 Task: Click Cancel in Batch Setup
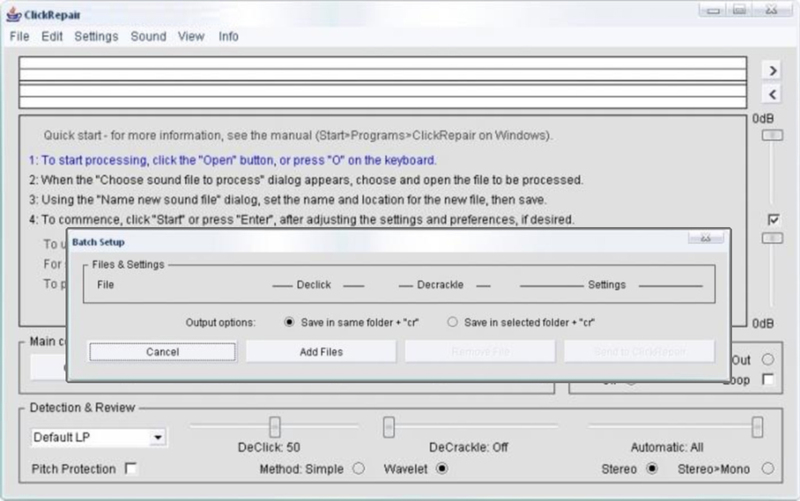point(162,352)
